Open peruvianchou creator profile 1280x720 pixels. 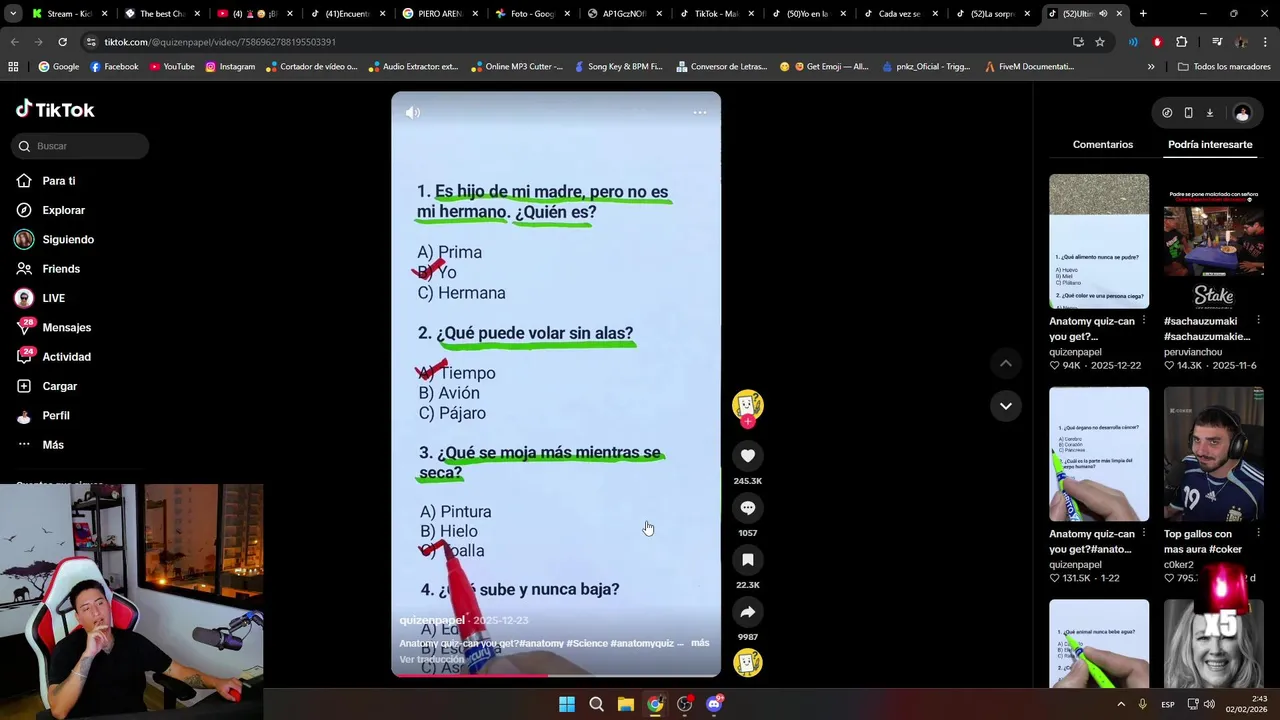tap(1193, 352)
